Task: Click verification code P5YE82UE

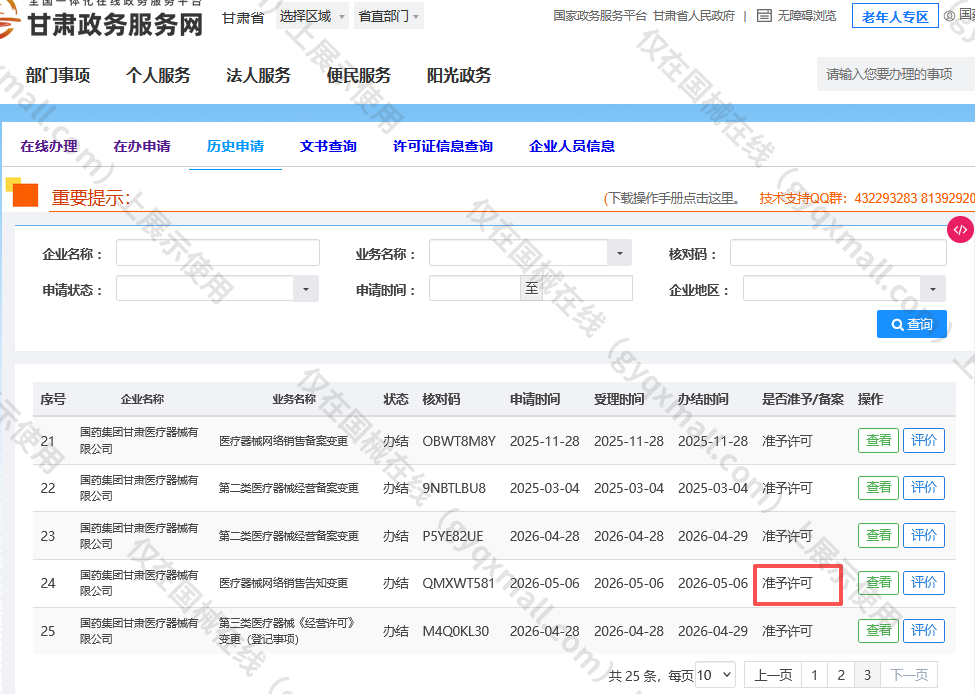Action: (453, 537)
